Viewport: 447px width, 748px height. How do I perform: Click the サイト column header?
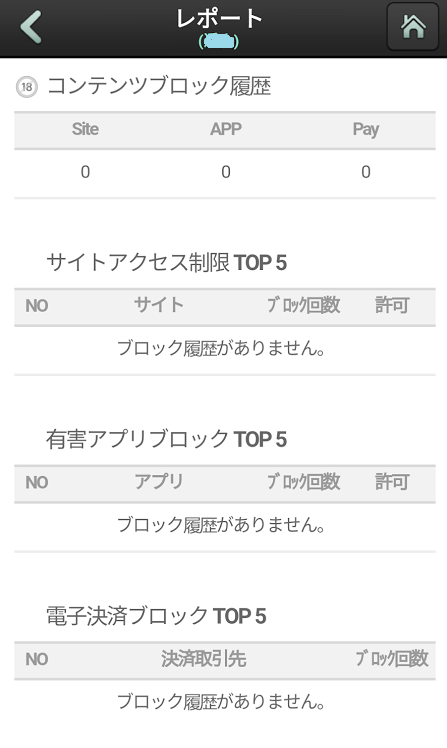[x=158, y=305]
